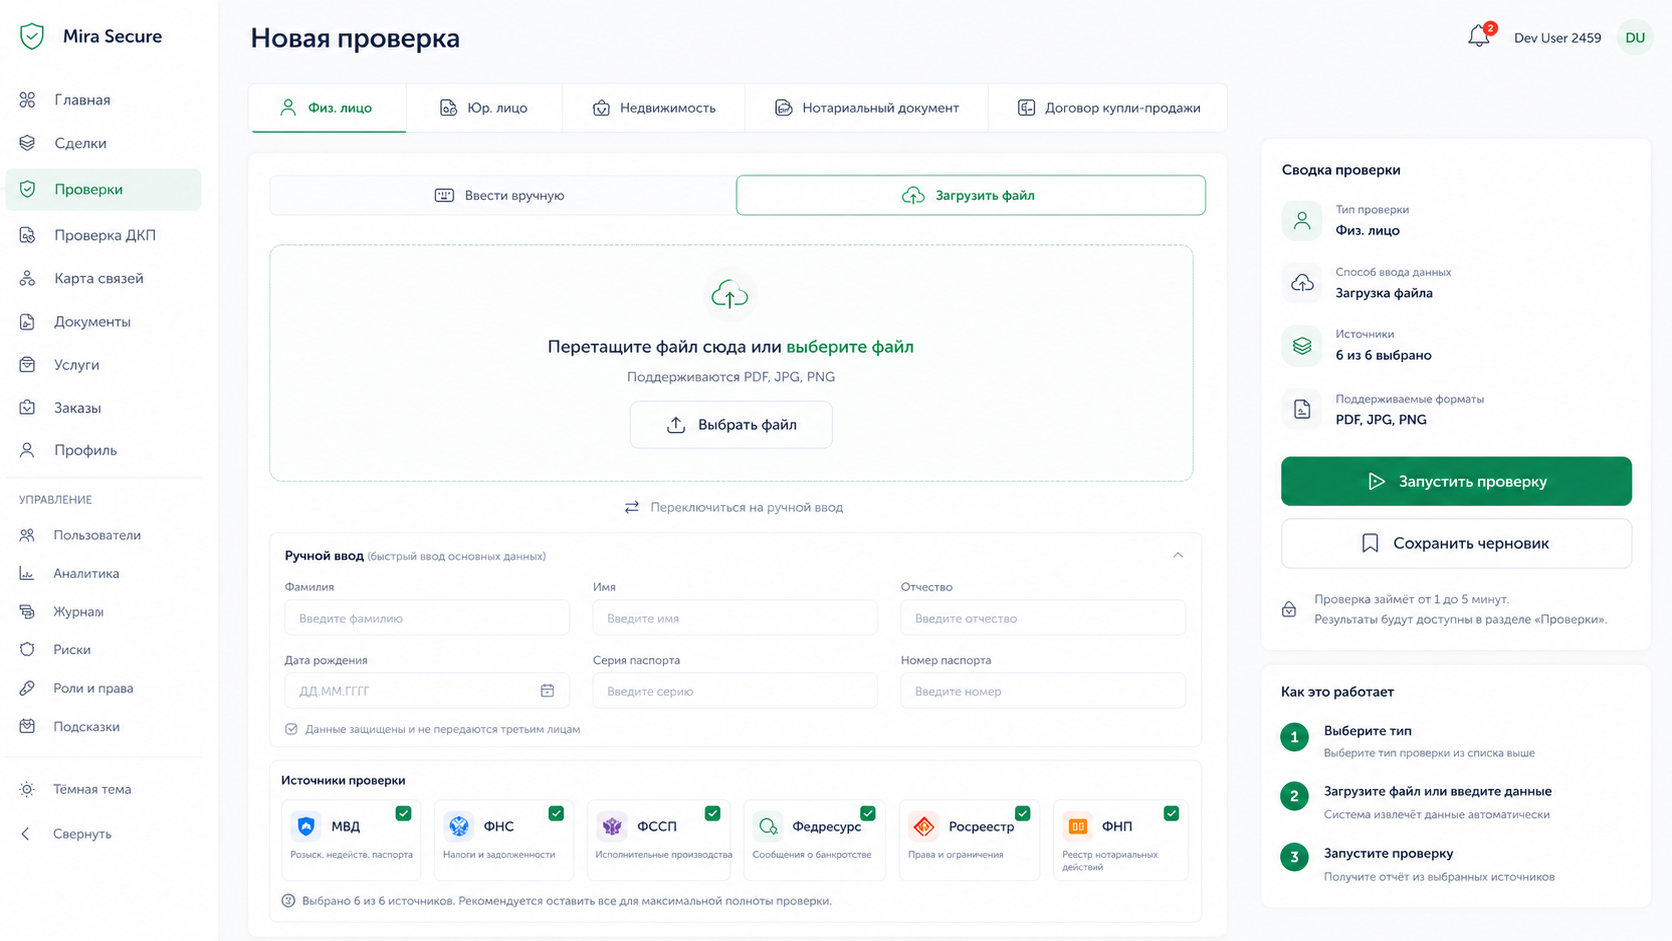Viewport: 1672px width, 941px height.
Task: Collapse the Ручной ввод section chevron
Action: coord(1178,555)
